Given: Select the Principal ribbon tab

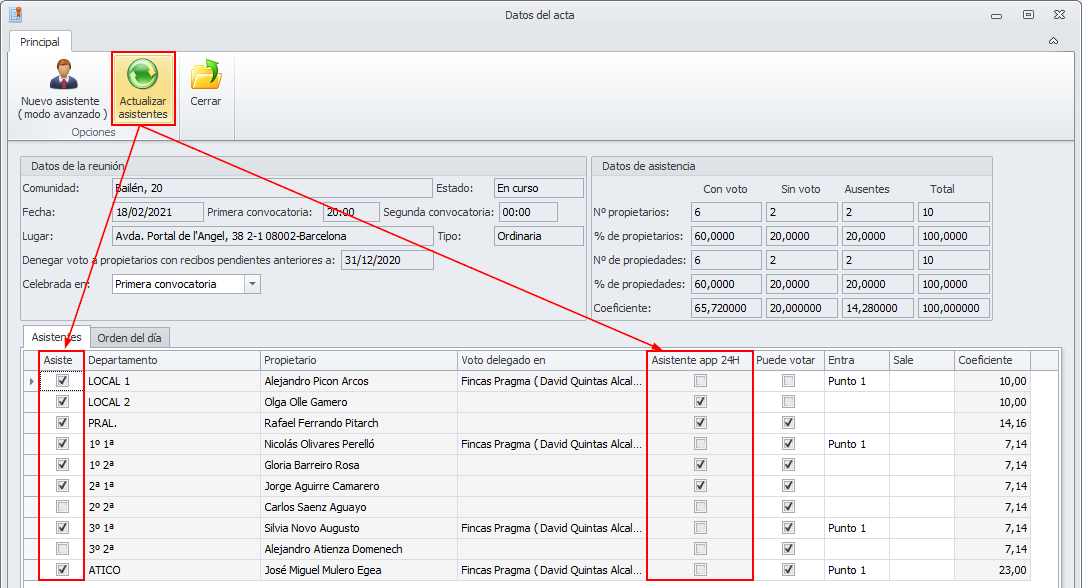Looking at the screenshot, I should pyautogui.click(x=40, y=42).
